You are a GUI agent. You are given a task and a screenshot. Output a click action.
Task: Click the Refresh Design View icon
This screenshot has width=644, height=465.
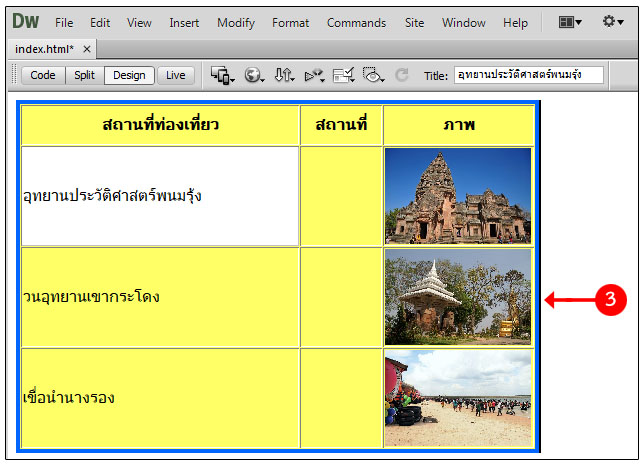pyautogui.click(x=402, y=75)
